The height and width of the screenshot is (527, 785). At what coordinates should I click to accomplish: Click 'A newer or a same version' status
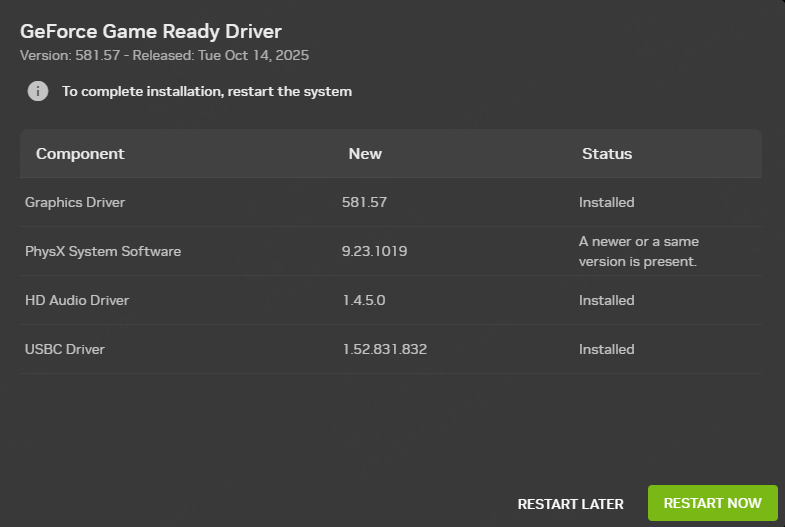click(x=638, y=251)
